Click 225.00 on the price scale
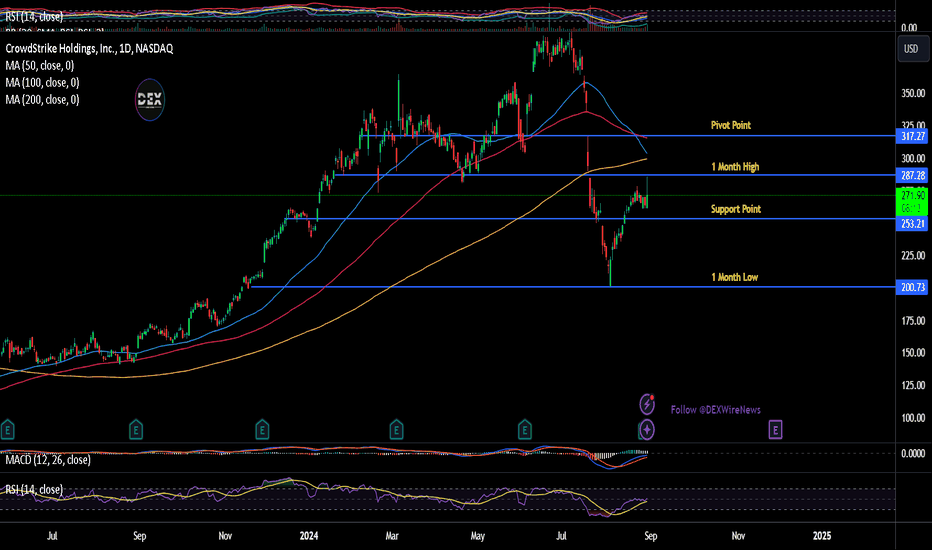932x550 pixels. coord(913,256)
